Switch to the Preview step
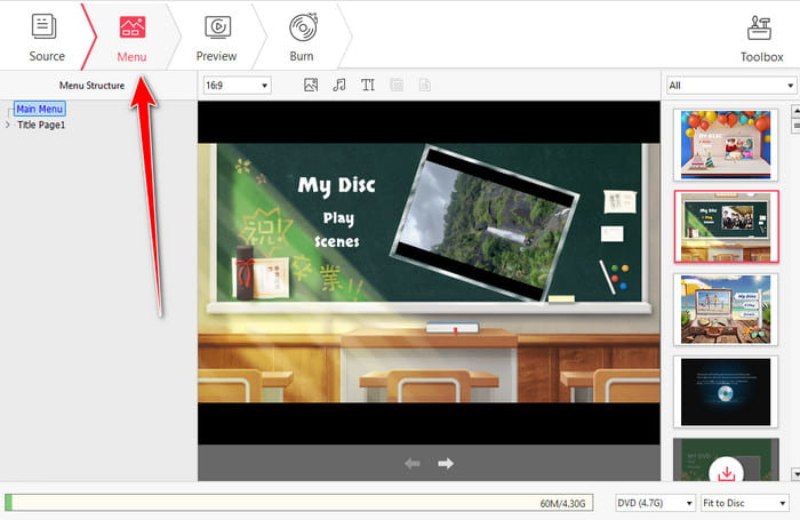Viewport: 800px width, 520px height. point(216,38)
